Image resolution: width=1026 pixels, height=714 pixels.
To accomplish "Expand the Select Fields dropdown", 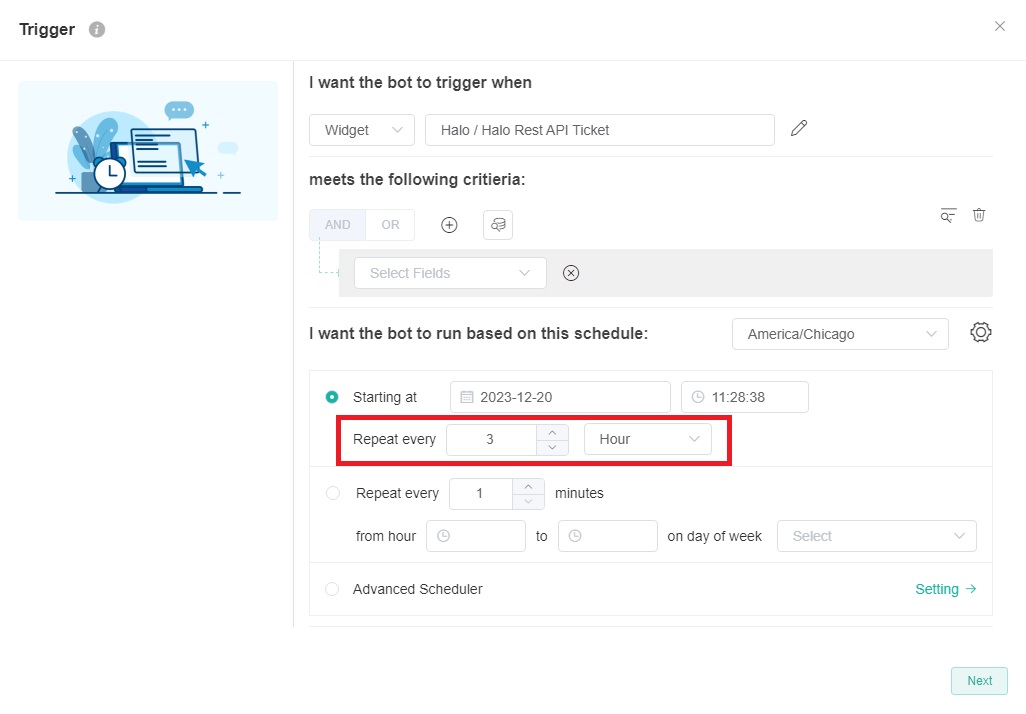I will tap(450, 273).
